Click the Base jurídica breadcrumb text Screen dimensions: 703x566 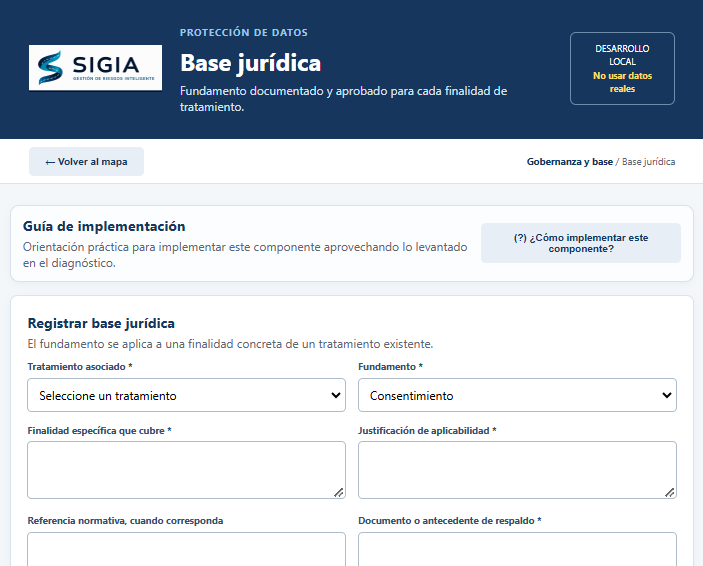click(648, 161)
